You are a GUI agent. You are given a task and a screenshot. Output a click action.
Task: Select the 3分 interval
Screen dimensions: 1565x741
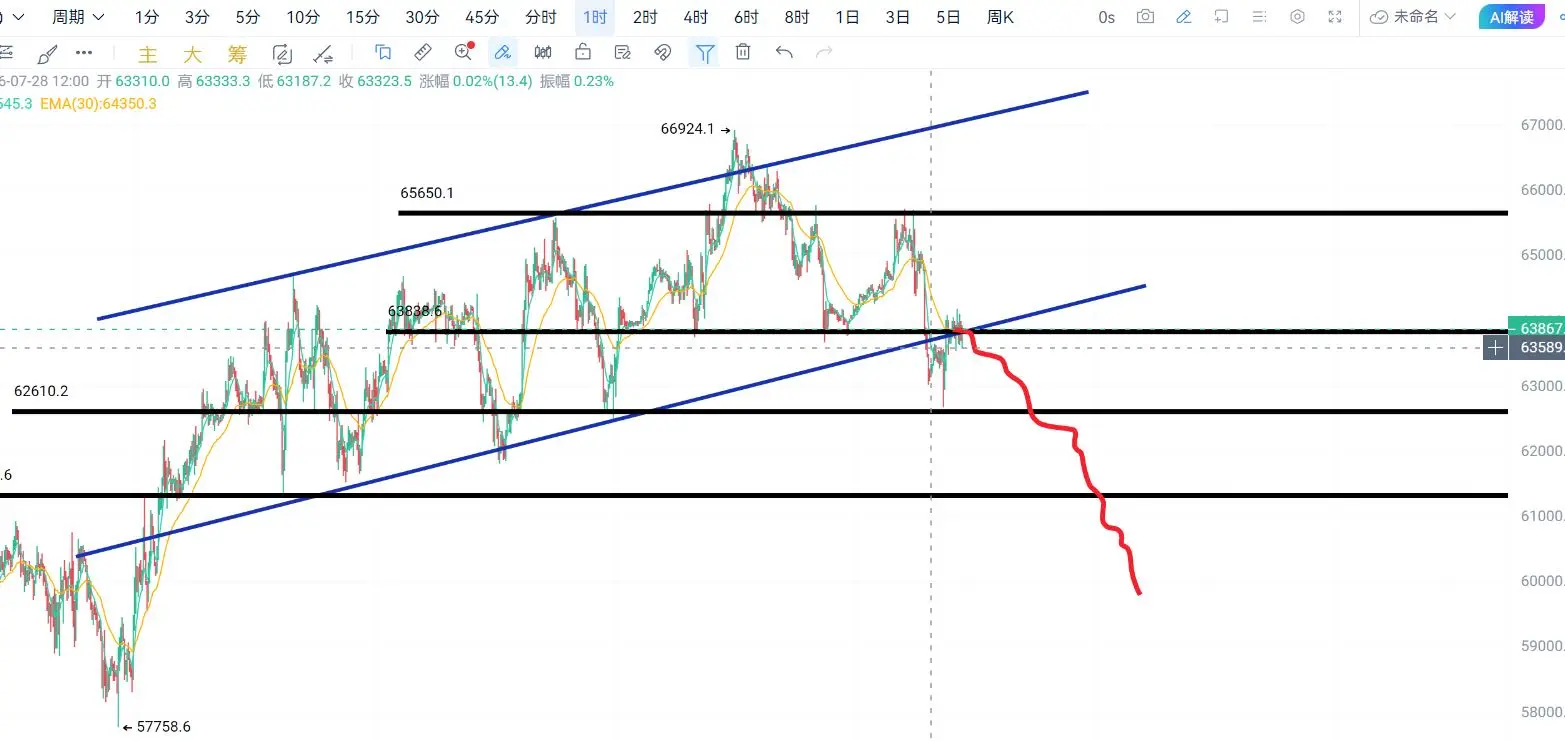[197, 17]
